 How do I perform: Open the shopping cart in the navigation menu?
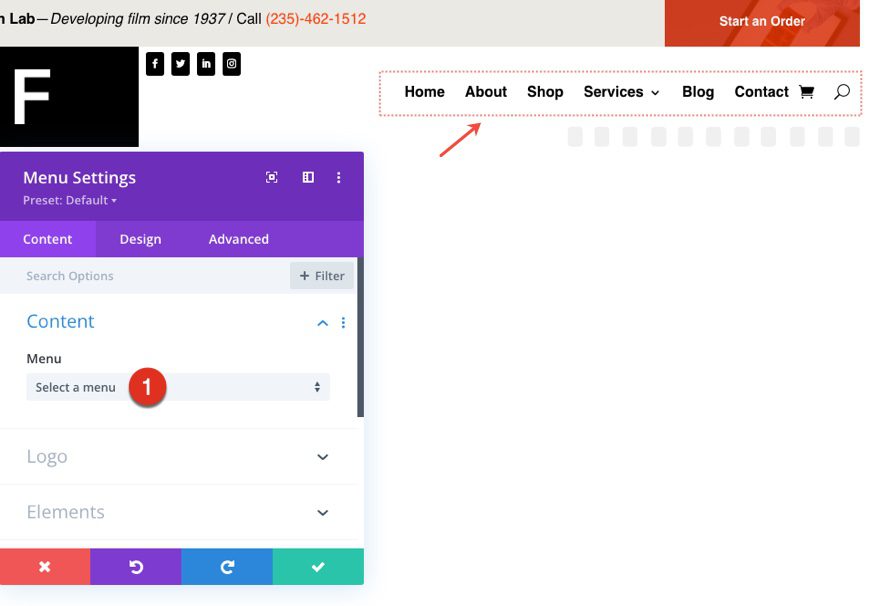806,91
